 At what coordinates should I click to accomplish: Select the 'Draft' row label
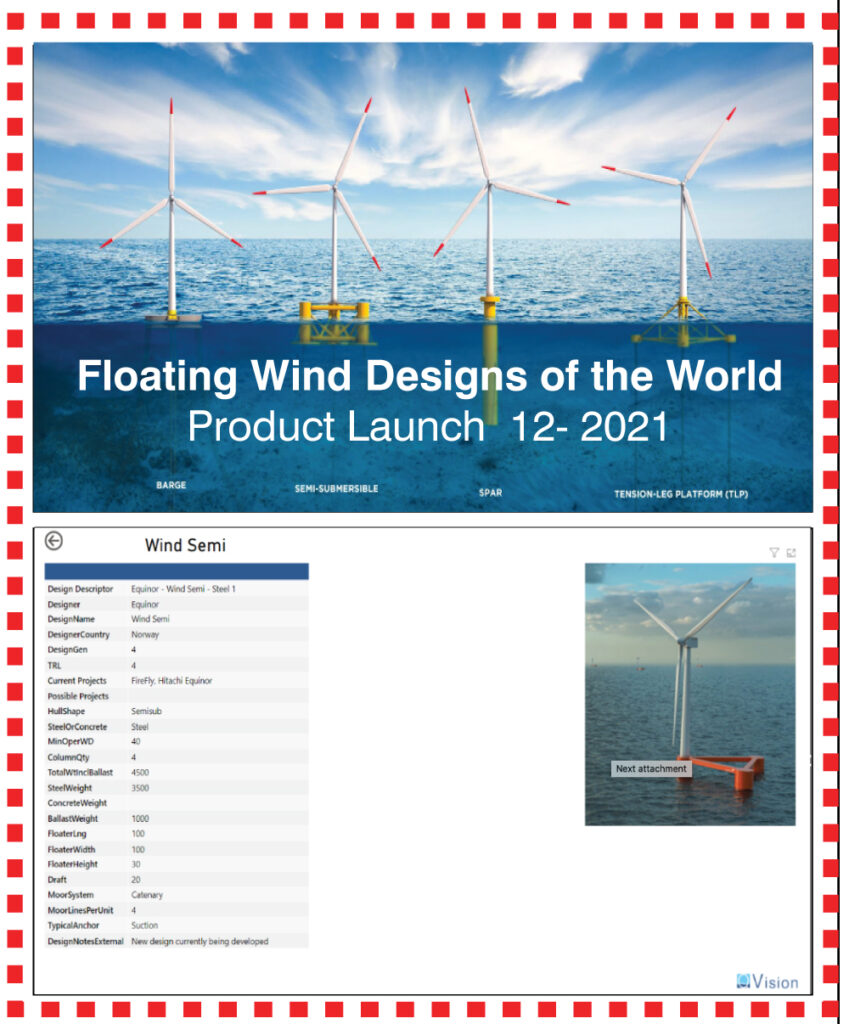(x=57, y=880)
